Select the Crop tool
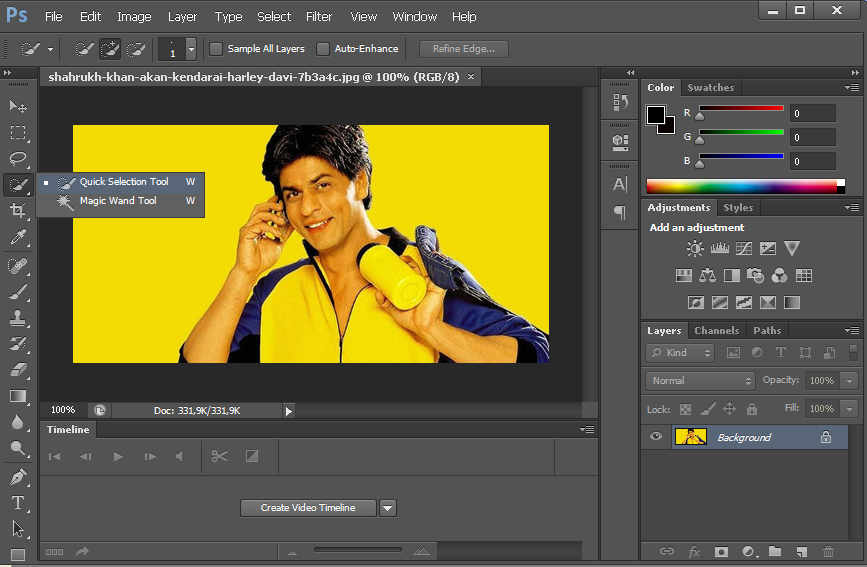Screen dimensions: 867x567 click(17, 210)
